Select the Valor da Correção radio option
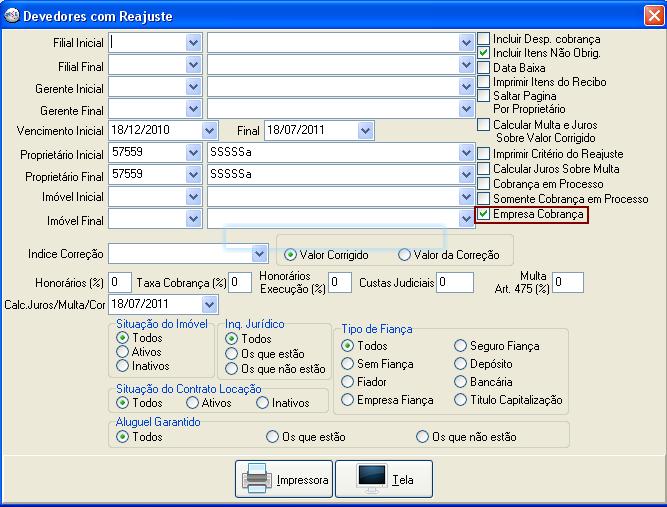The image size is (667, 507). click(x=404, y=255)
